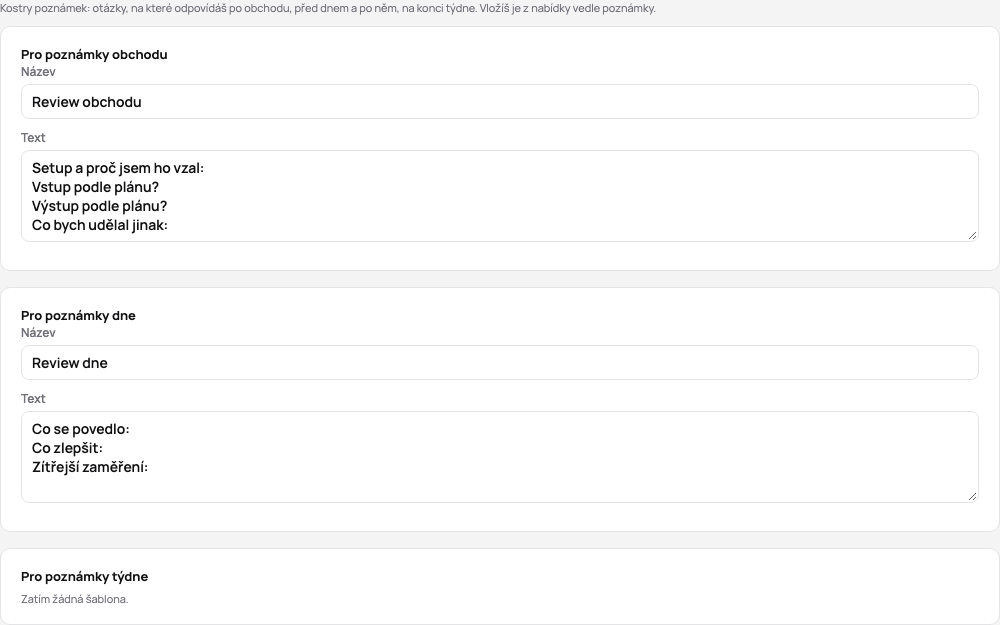Click the line "Co zlepšit:"

click(68, 448)
